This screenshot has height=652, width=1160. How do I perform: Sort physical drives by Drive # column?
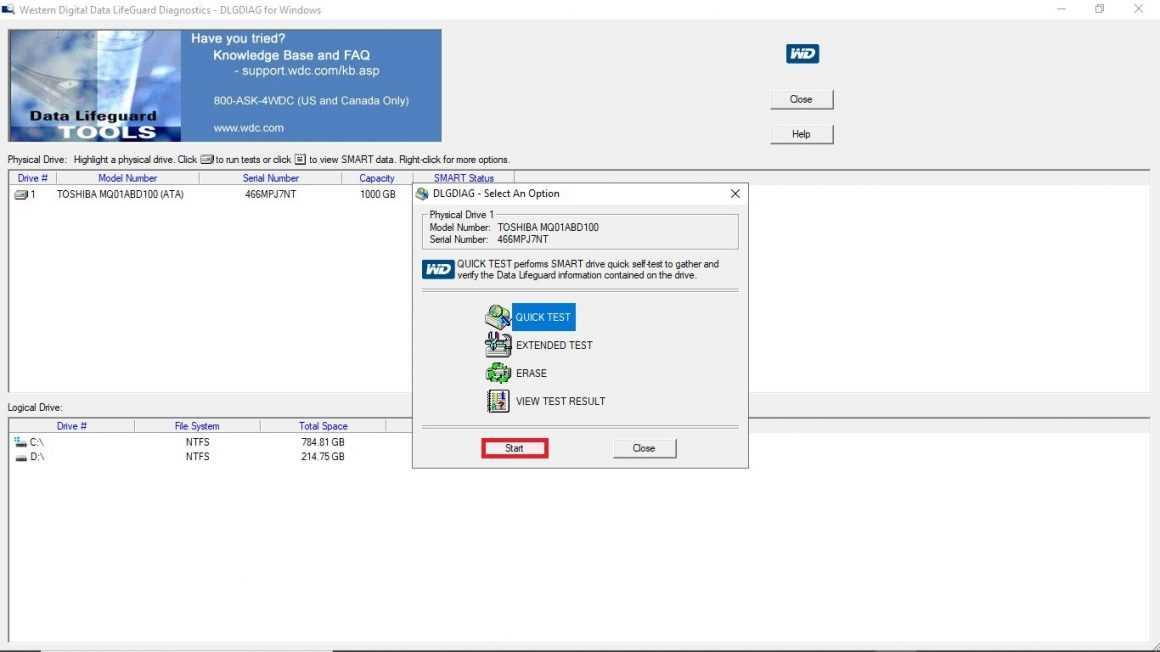(x=33, y=178)
